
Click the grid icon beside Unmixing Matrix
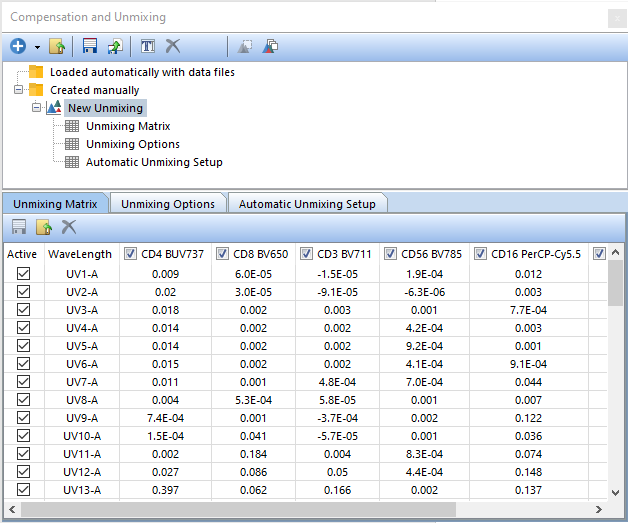pos(72,126)
